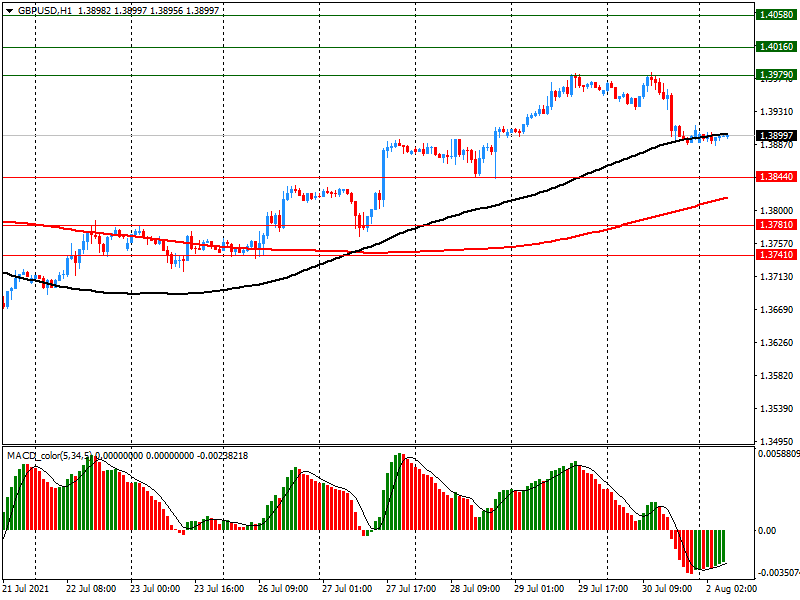Click the 1.36690 price scale value
This screenshot has height=600, width=800.
click(x=777, y=310)
